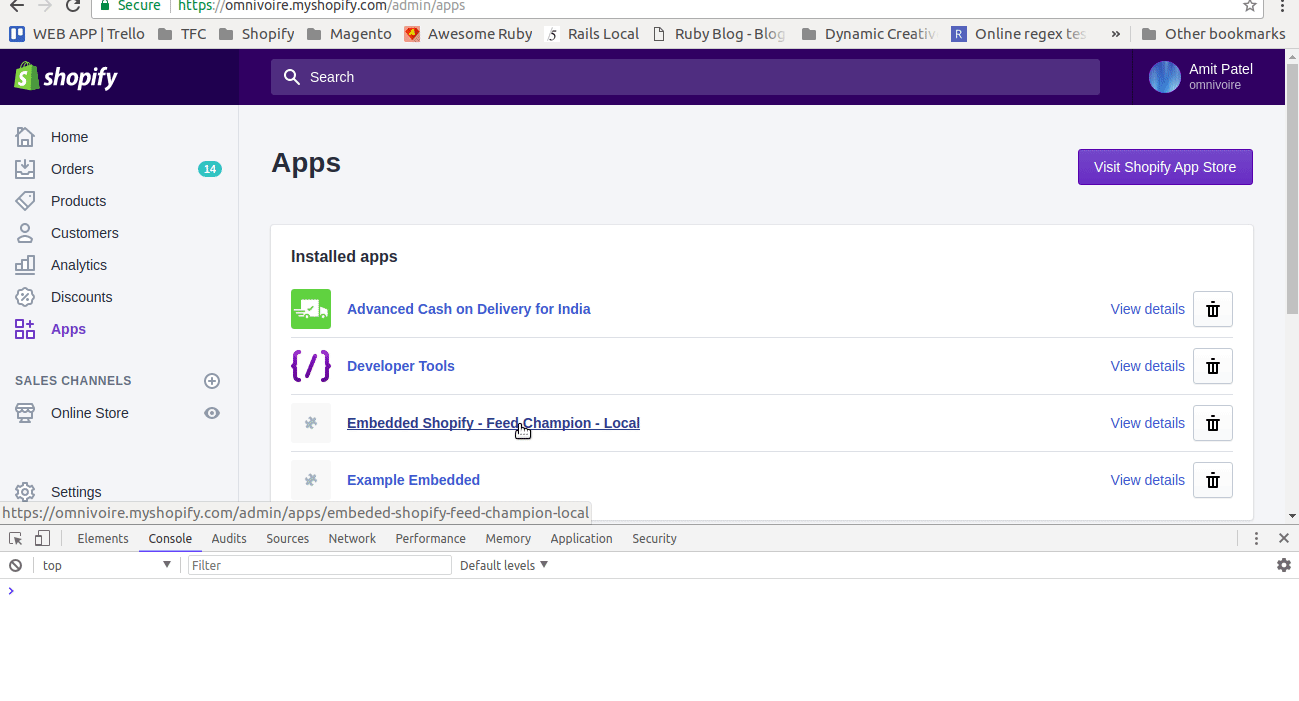Click the console Filter field
Image resolution: width=1299 pixels, height=701 pixels.
tap(320, 565)
